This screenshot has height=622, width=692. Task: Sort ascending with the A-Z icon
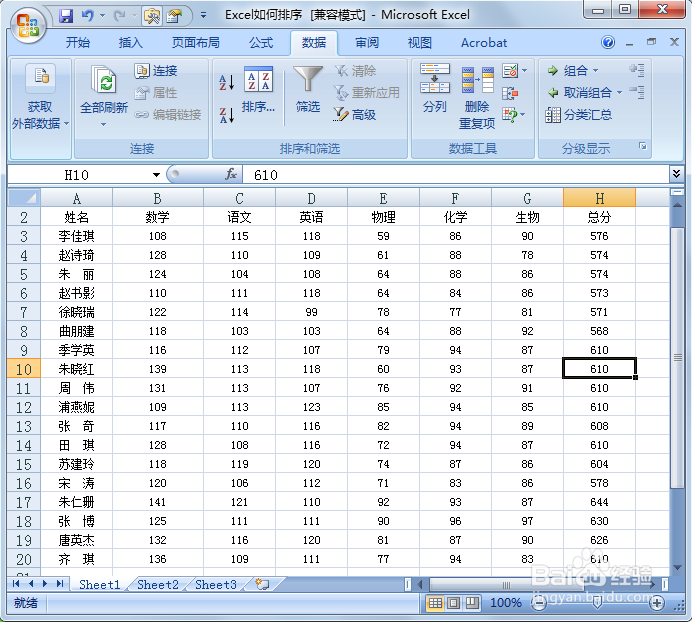tap(227, 82)
